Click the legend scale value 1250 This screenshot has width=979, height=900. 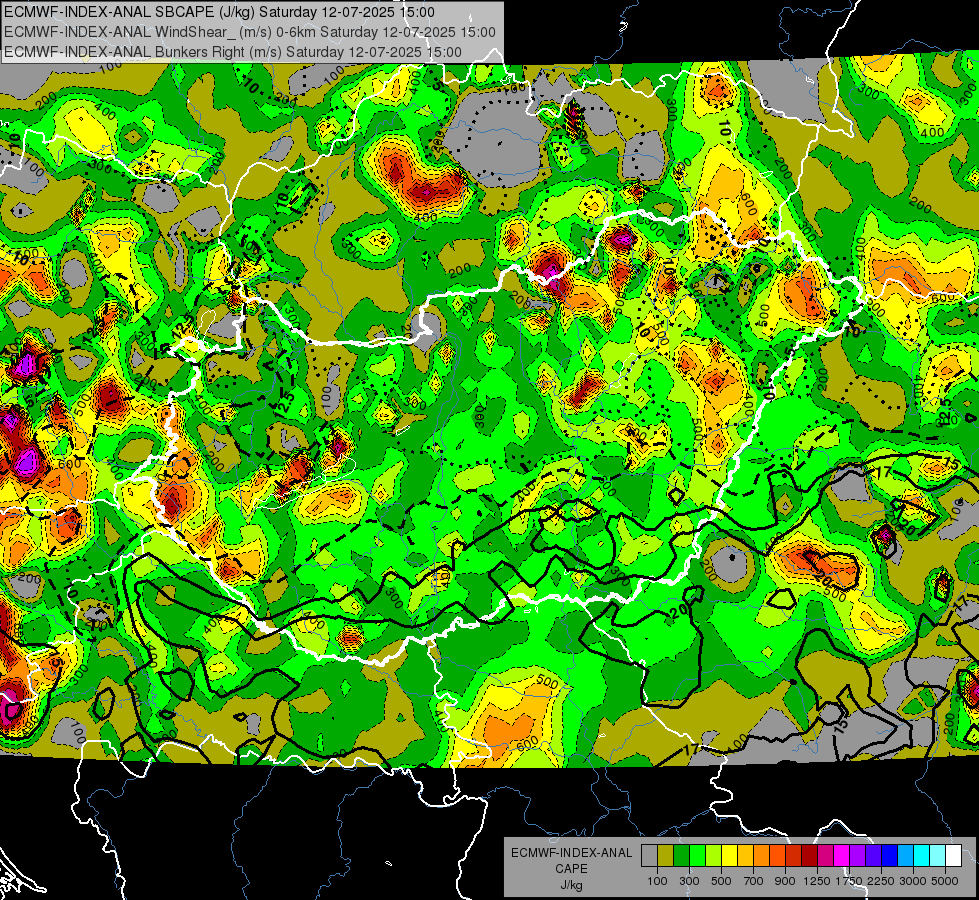[x=817, y=881]
